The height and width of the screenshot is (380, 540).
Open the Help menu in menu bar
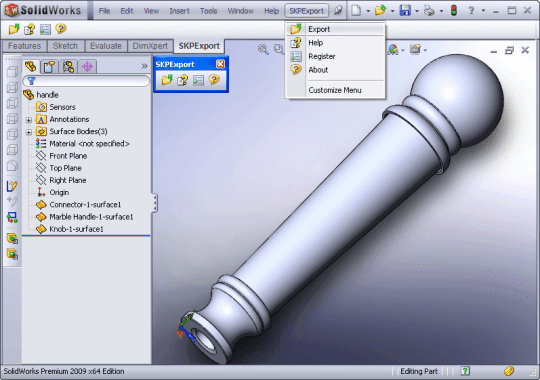tap(271, 11)
